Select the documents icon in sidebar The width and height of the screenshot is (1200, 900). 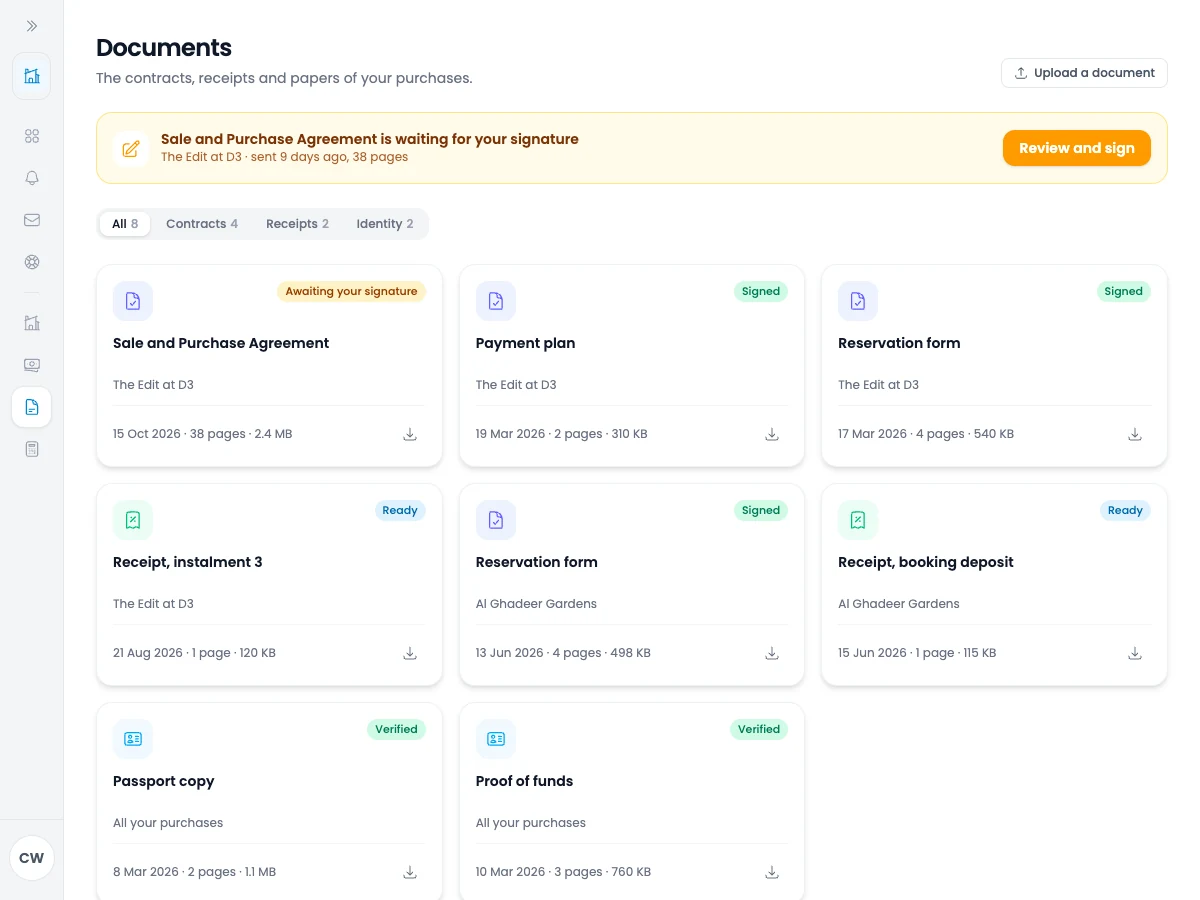(x=32, y=407)
